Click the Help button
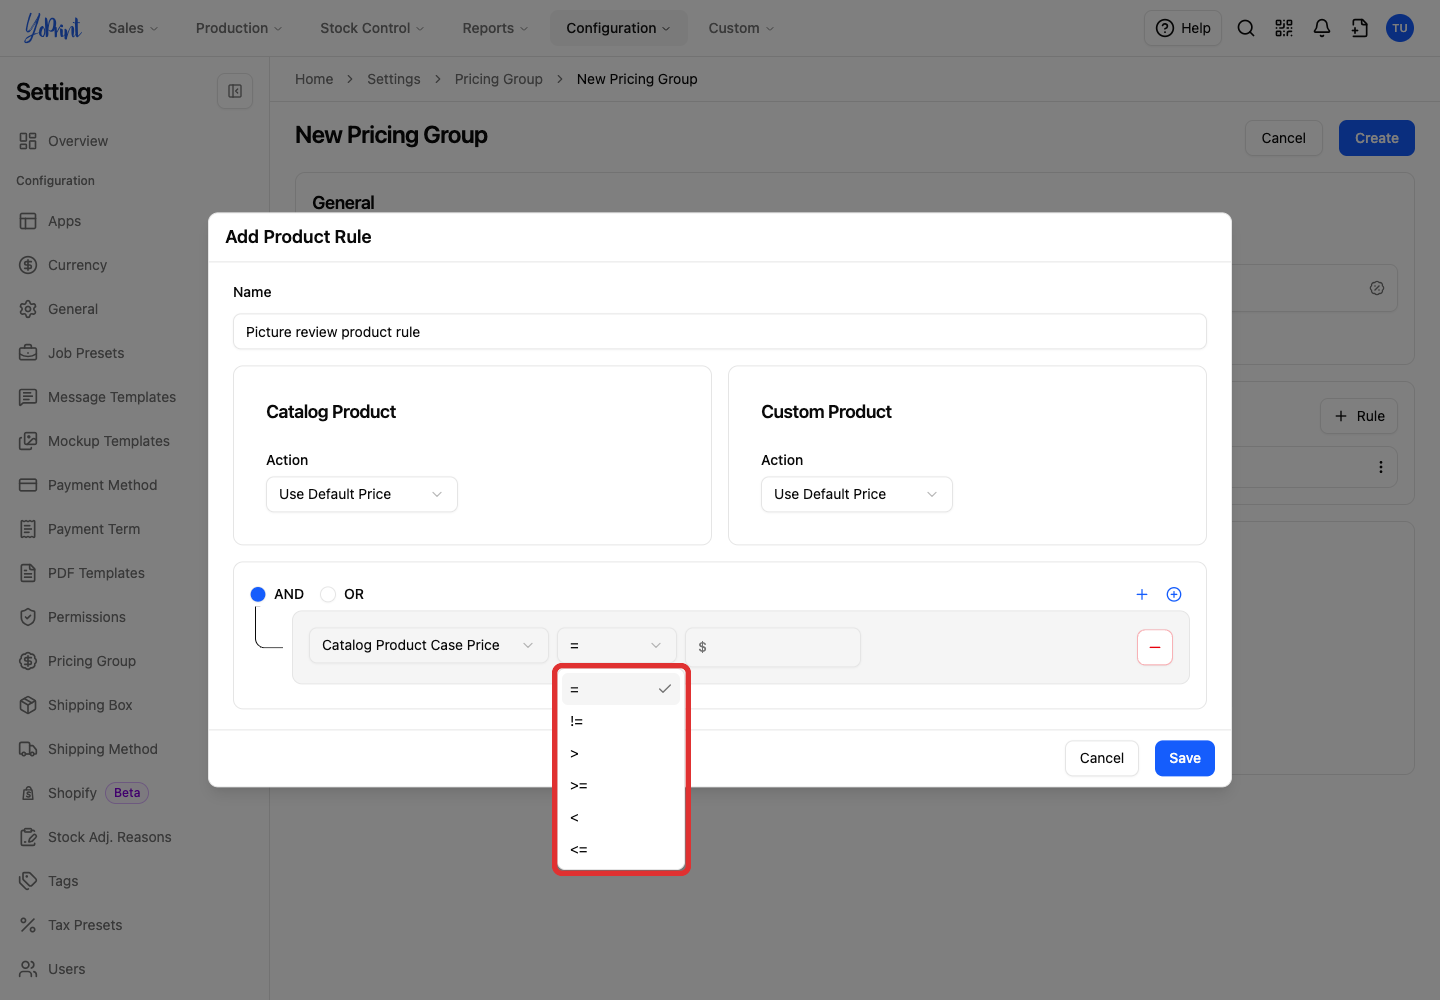This screenshot has width=1440, height=1000. [1183, 28]
